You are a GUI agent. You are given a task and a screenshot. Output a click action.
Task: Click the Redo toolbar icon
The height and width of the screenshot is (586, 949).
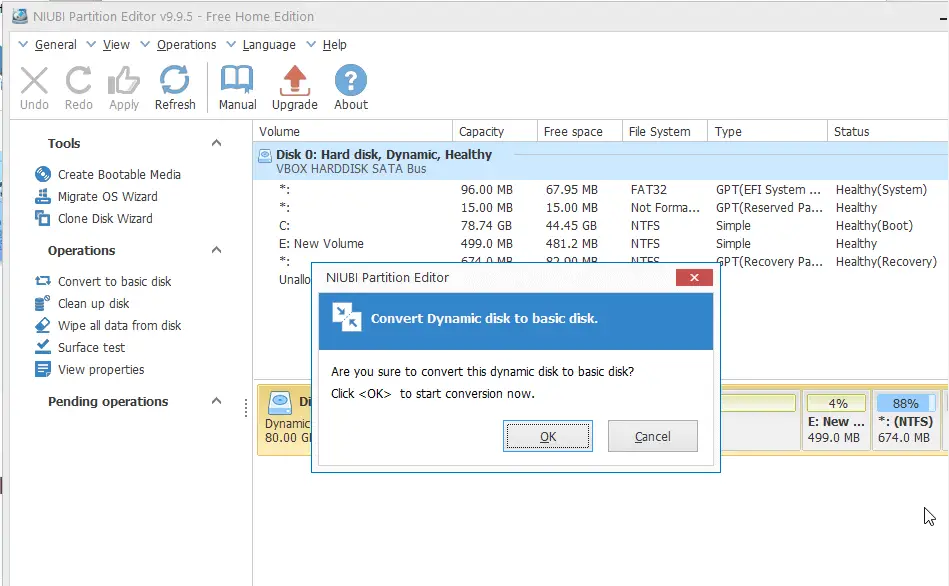click(79, 81)
